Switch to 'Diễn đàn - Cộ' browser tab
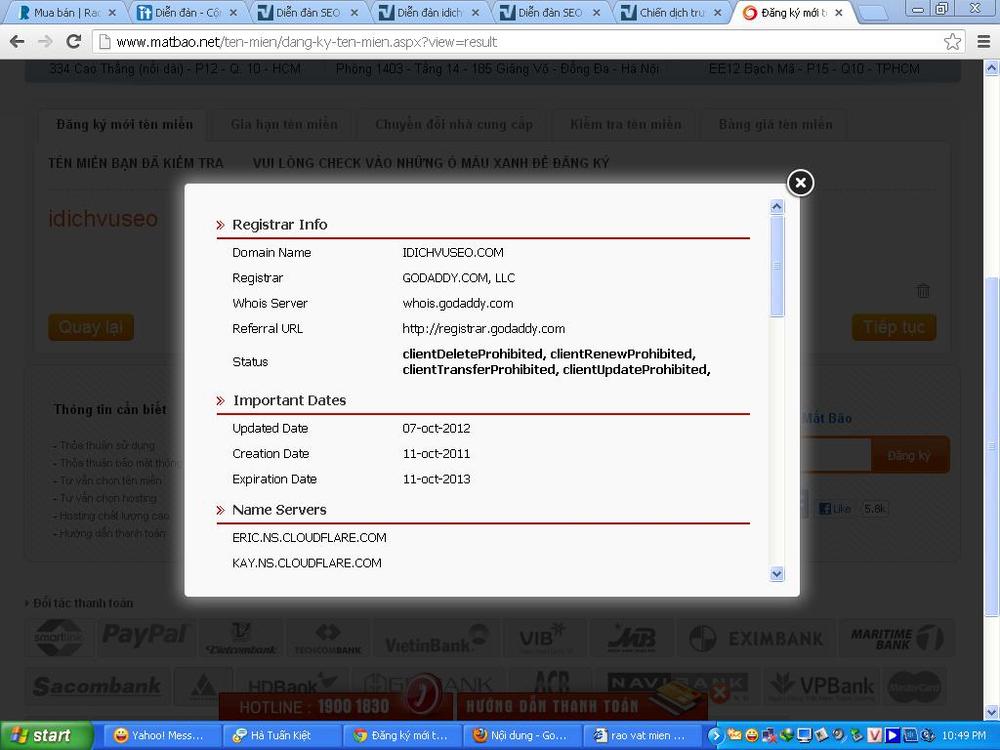Viewport: 1000px width, 750px height. click(x=188, y=12)
